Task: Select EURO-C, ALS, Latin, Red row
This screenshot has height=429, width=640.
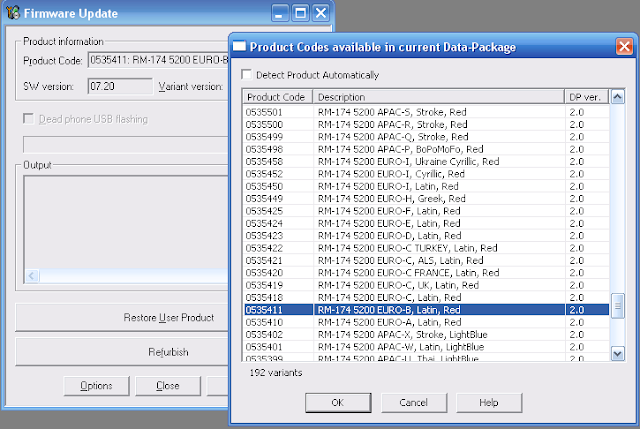Action: (427, 260)
